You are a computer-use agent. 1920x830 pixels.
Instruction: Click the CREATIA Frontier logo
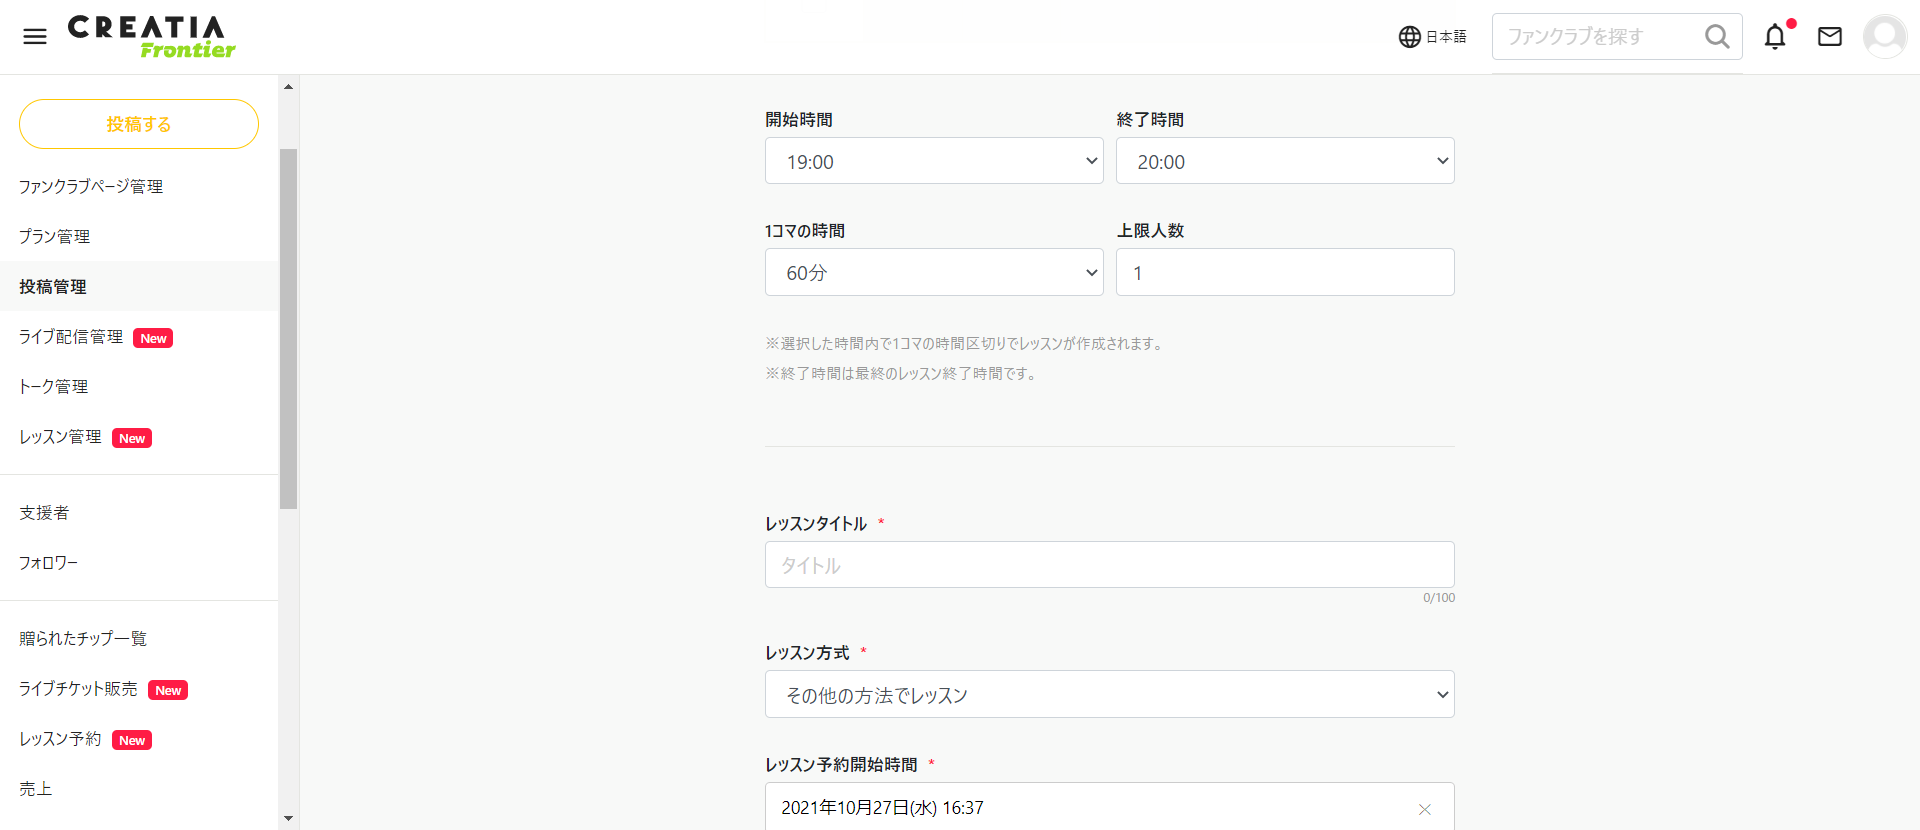(151, 37)
